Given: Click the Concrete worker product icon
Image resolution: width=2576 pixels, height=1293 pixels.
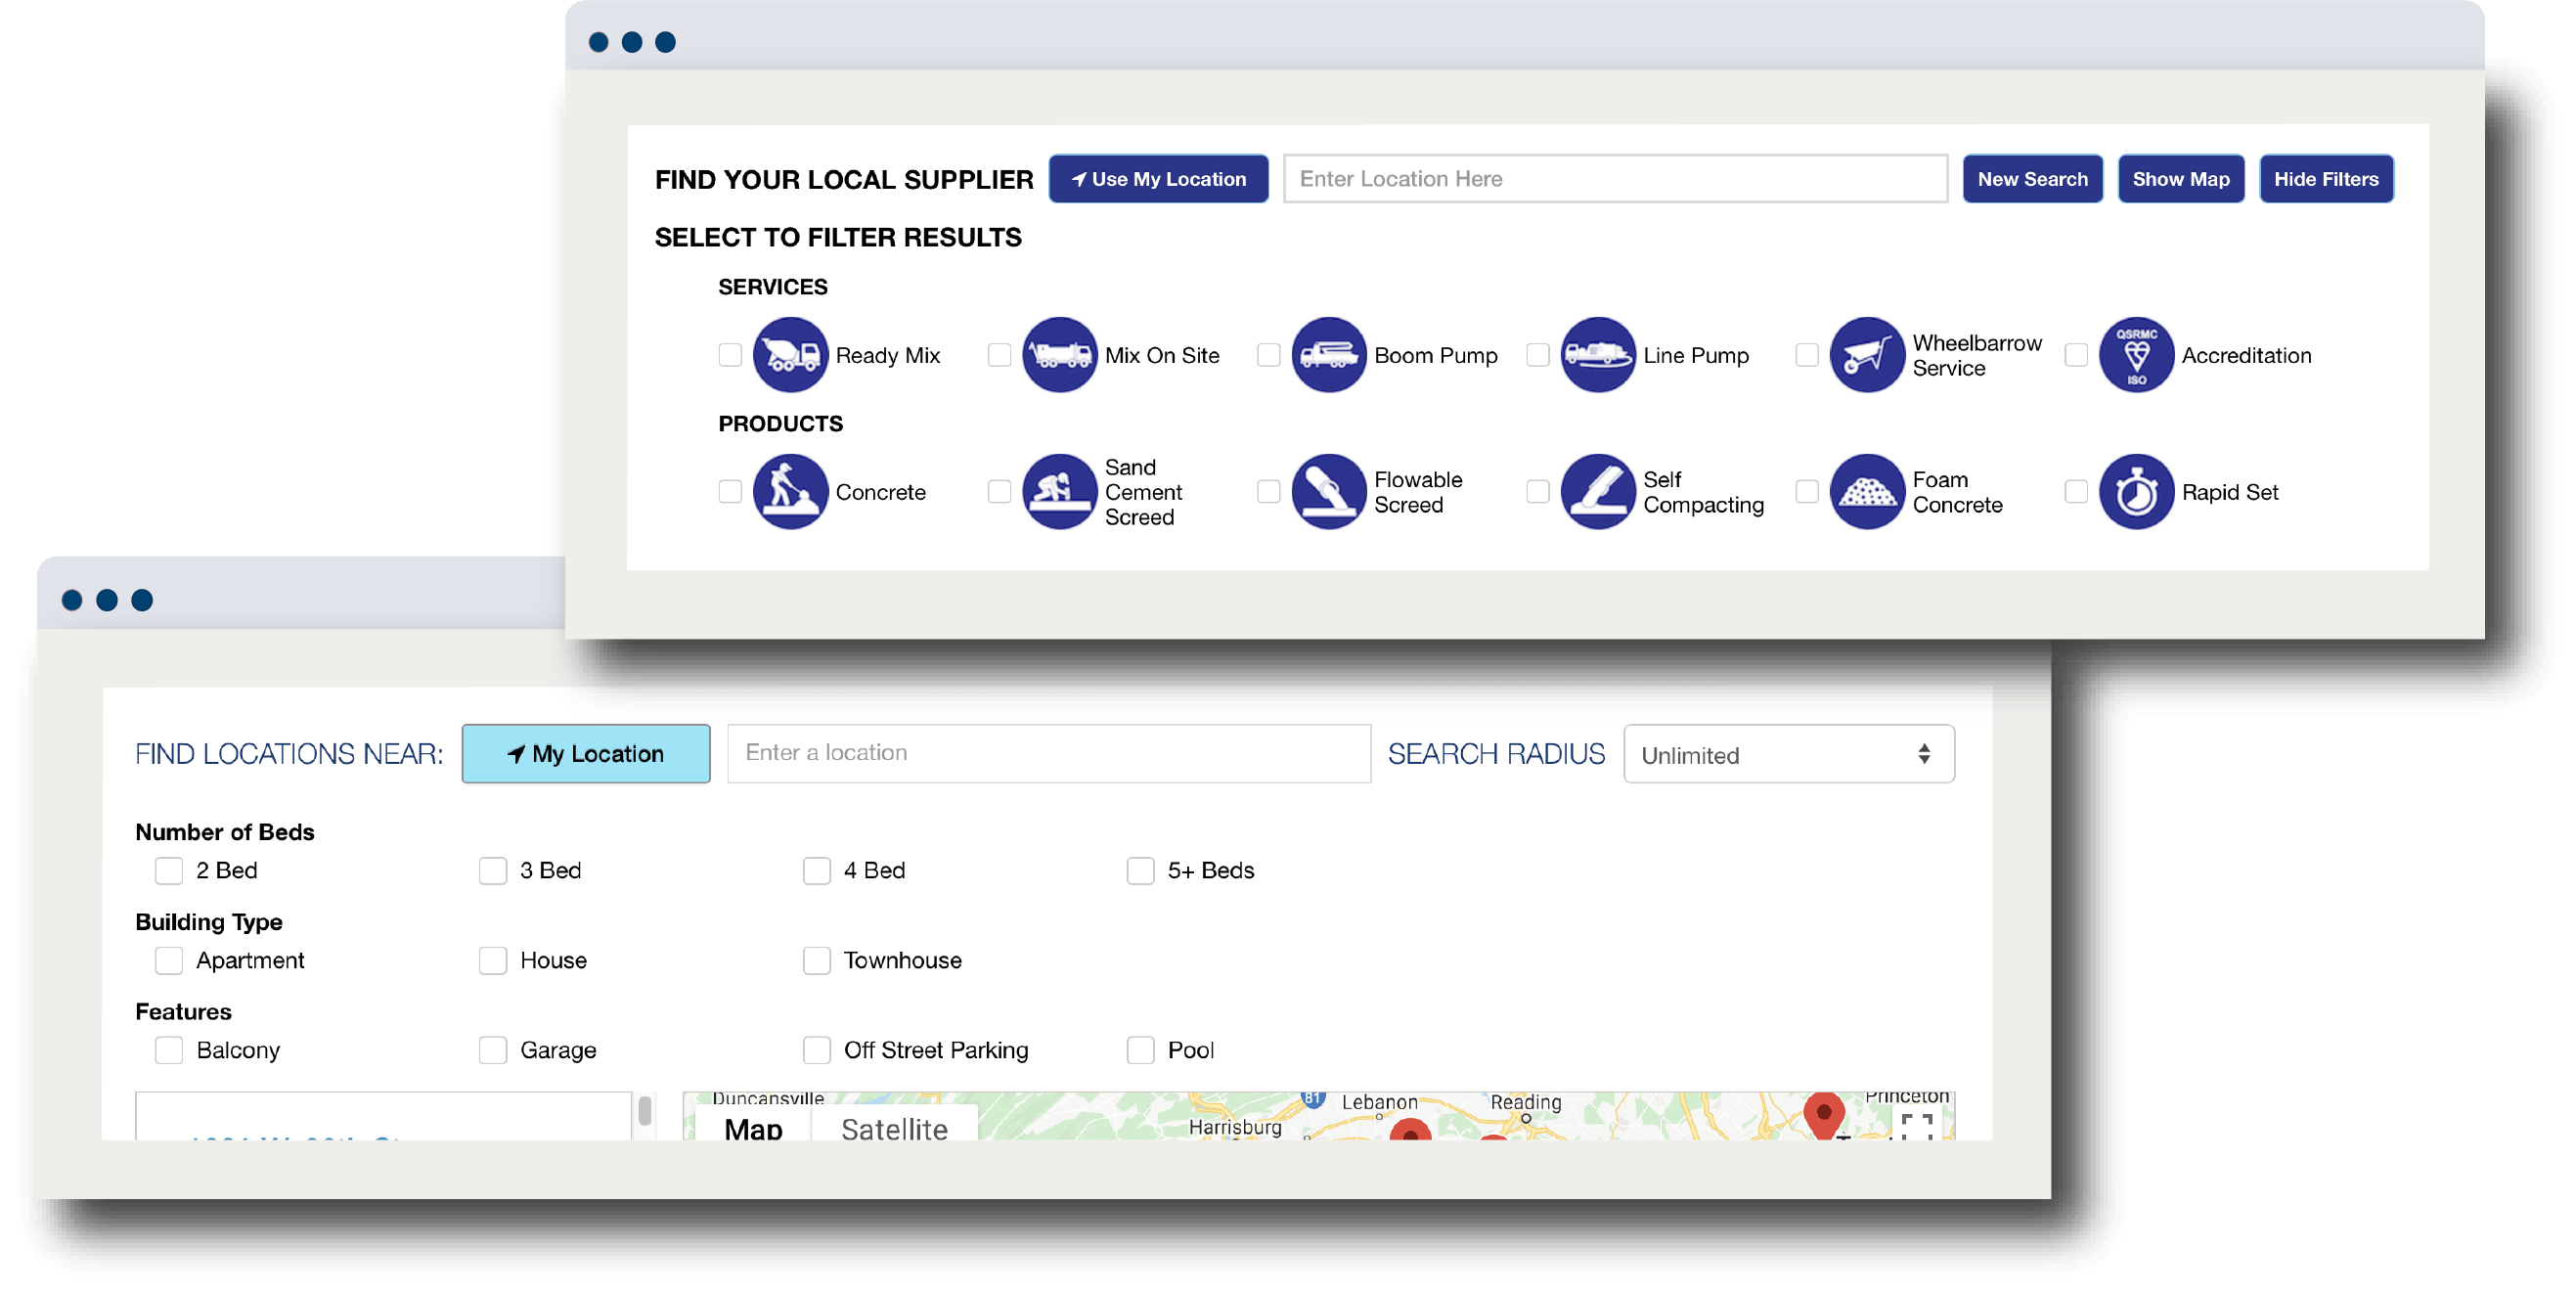Looking at the screenshot, I should (x=790, y=492).
